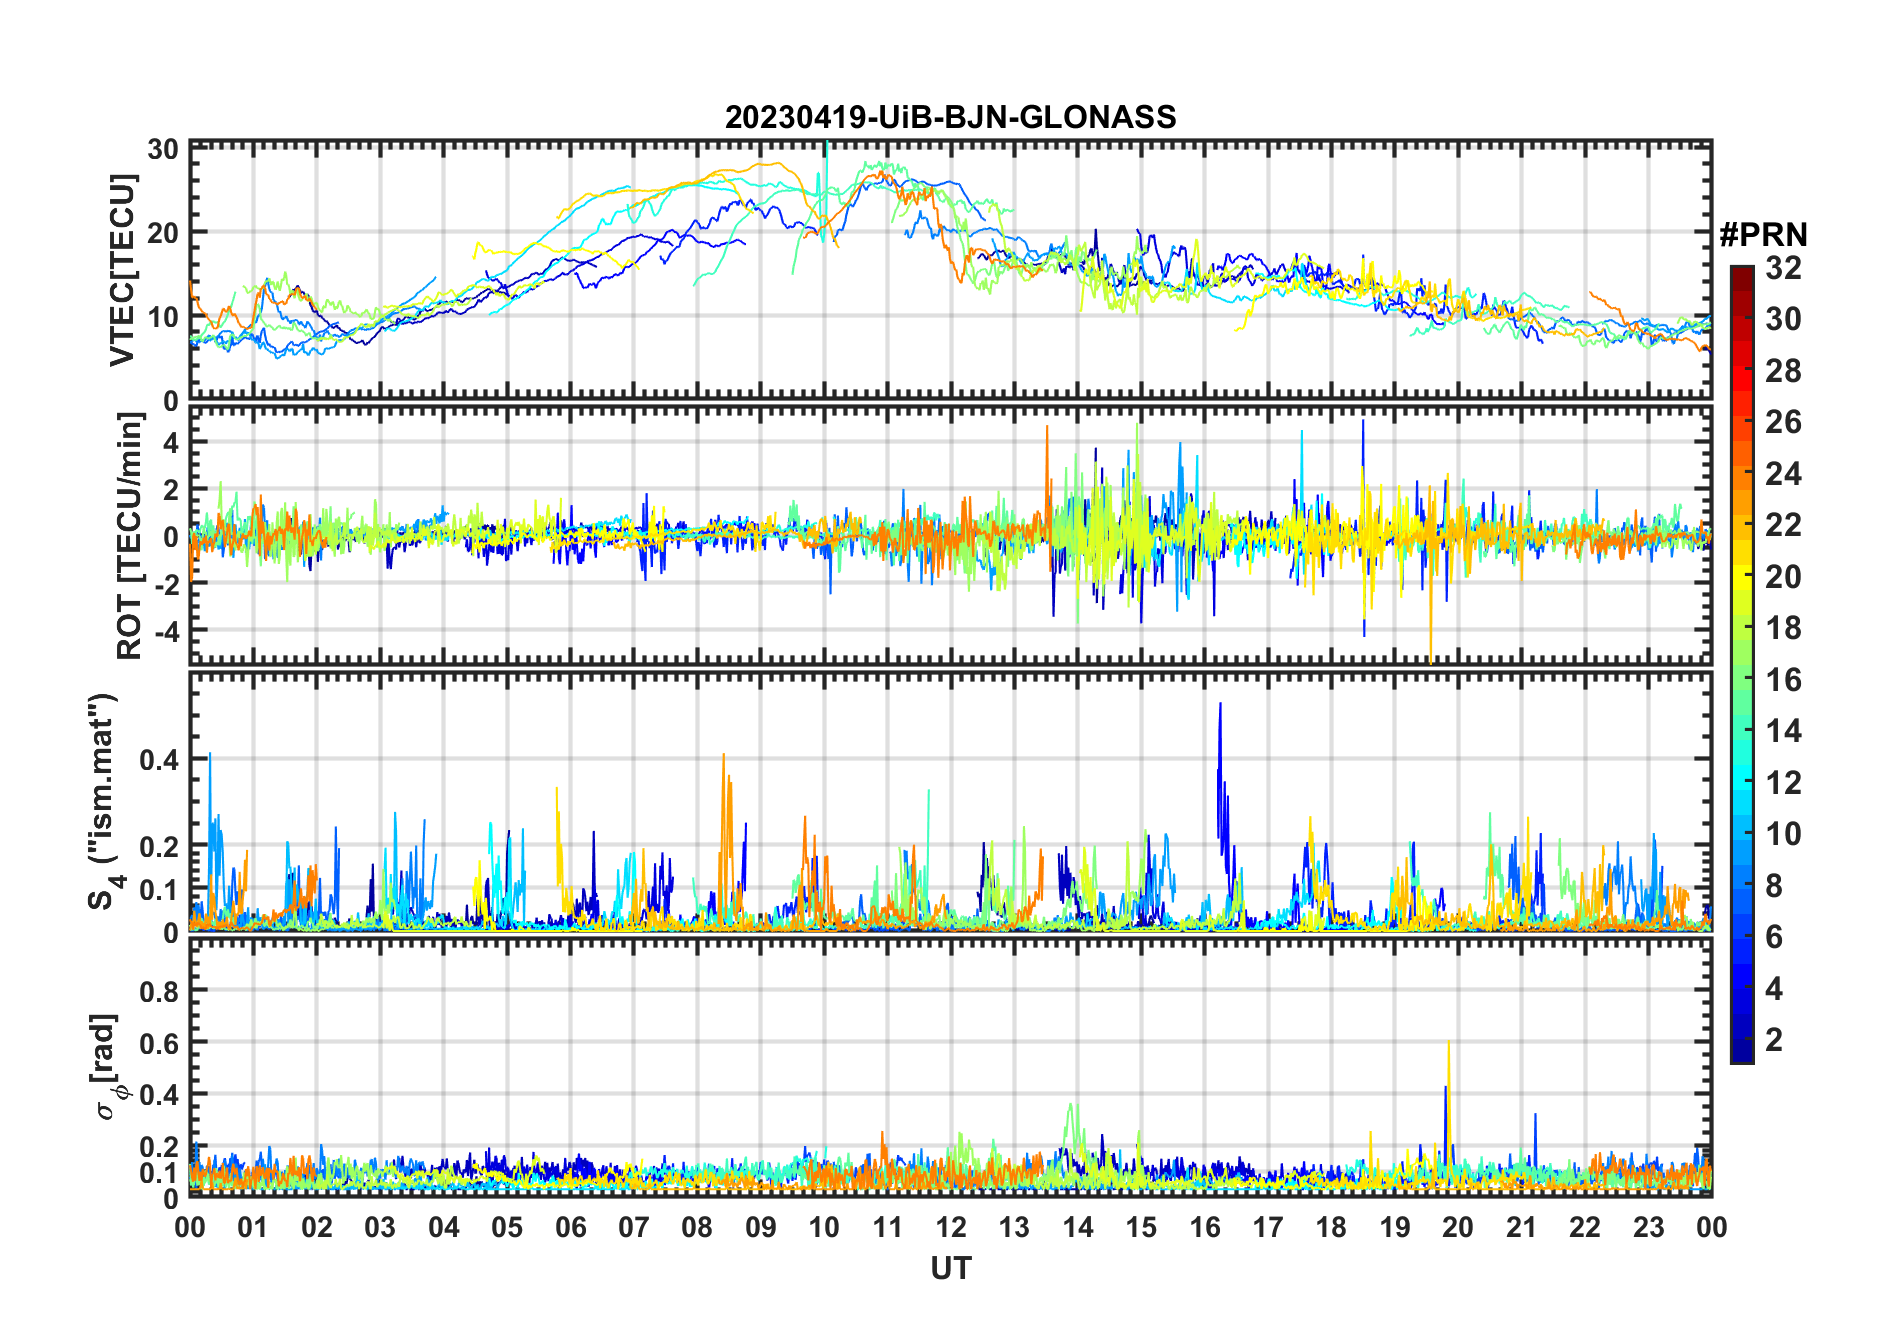Pick the orange colorbar band at PRN 24
The image size is (1902, 1330).
pos(1742,474)
